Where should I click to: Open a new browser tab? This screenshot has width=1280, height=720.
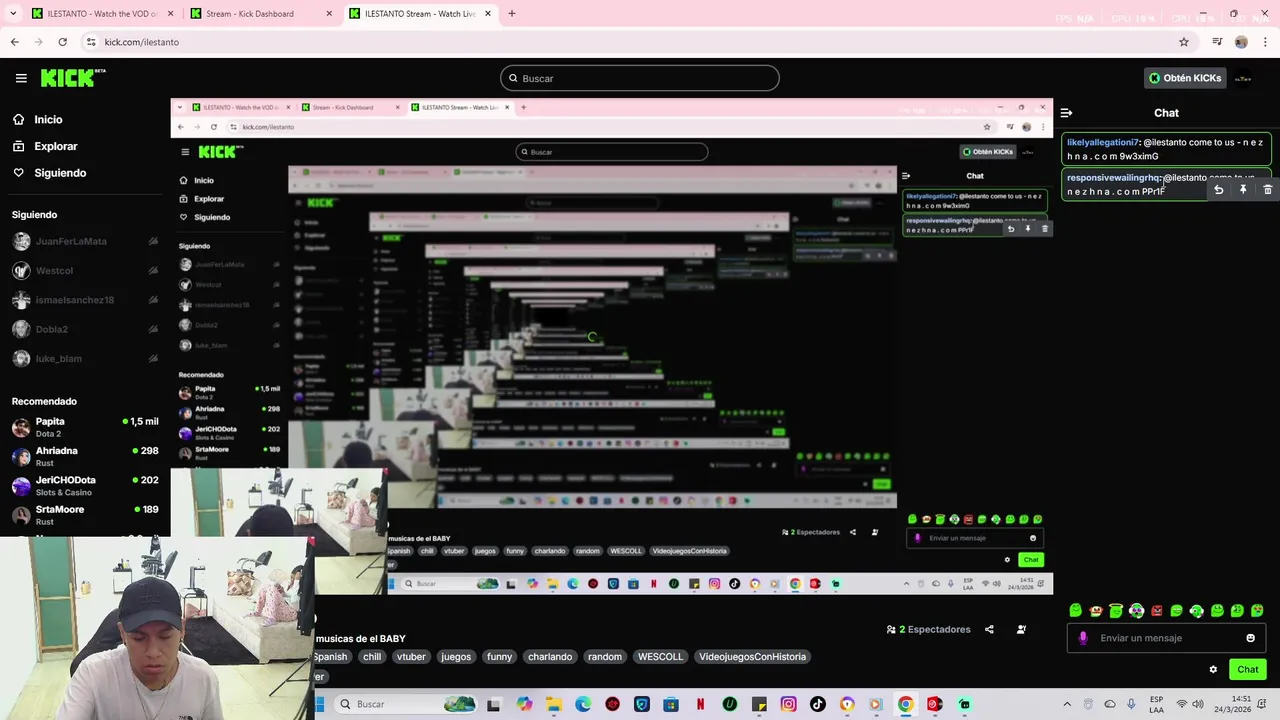511,14
